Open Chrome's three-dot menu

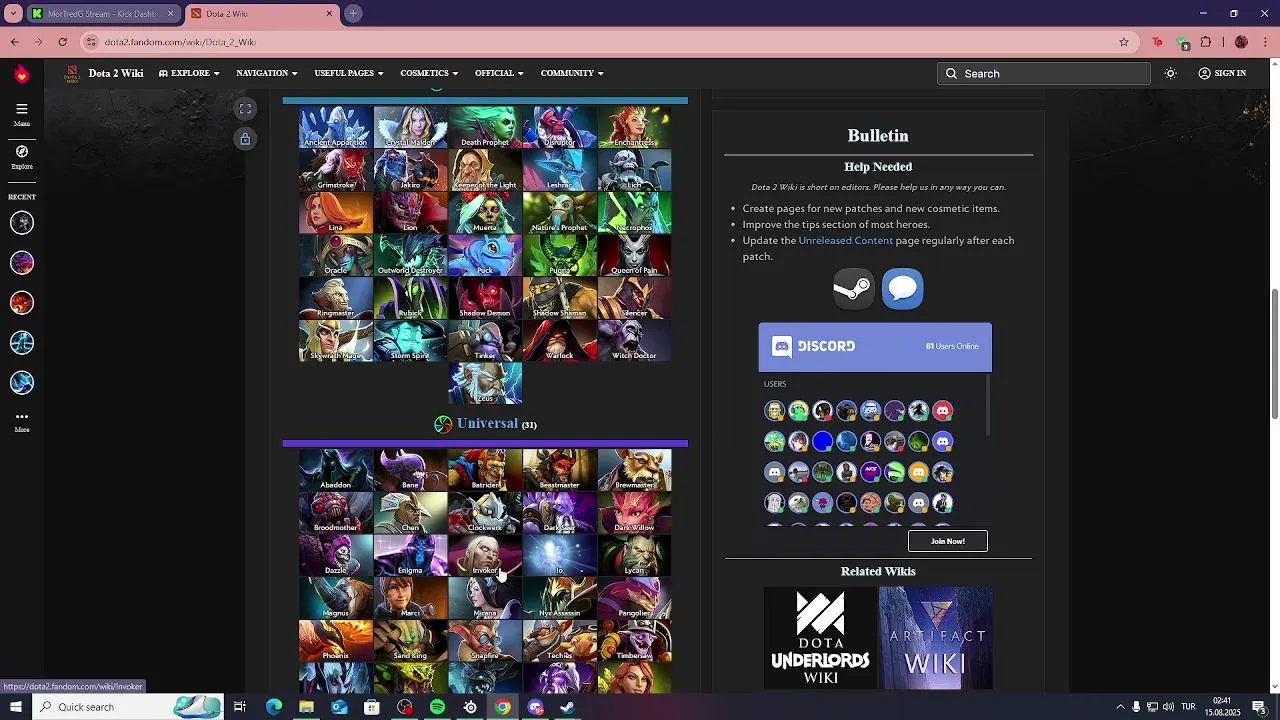click(x=1265, y=42)
